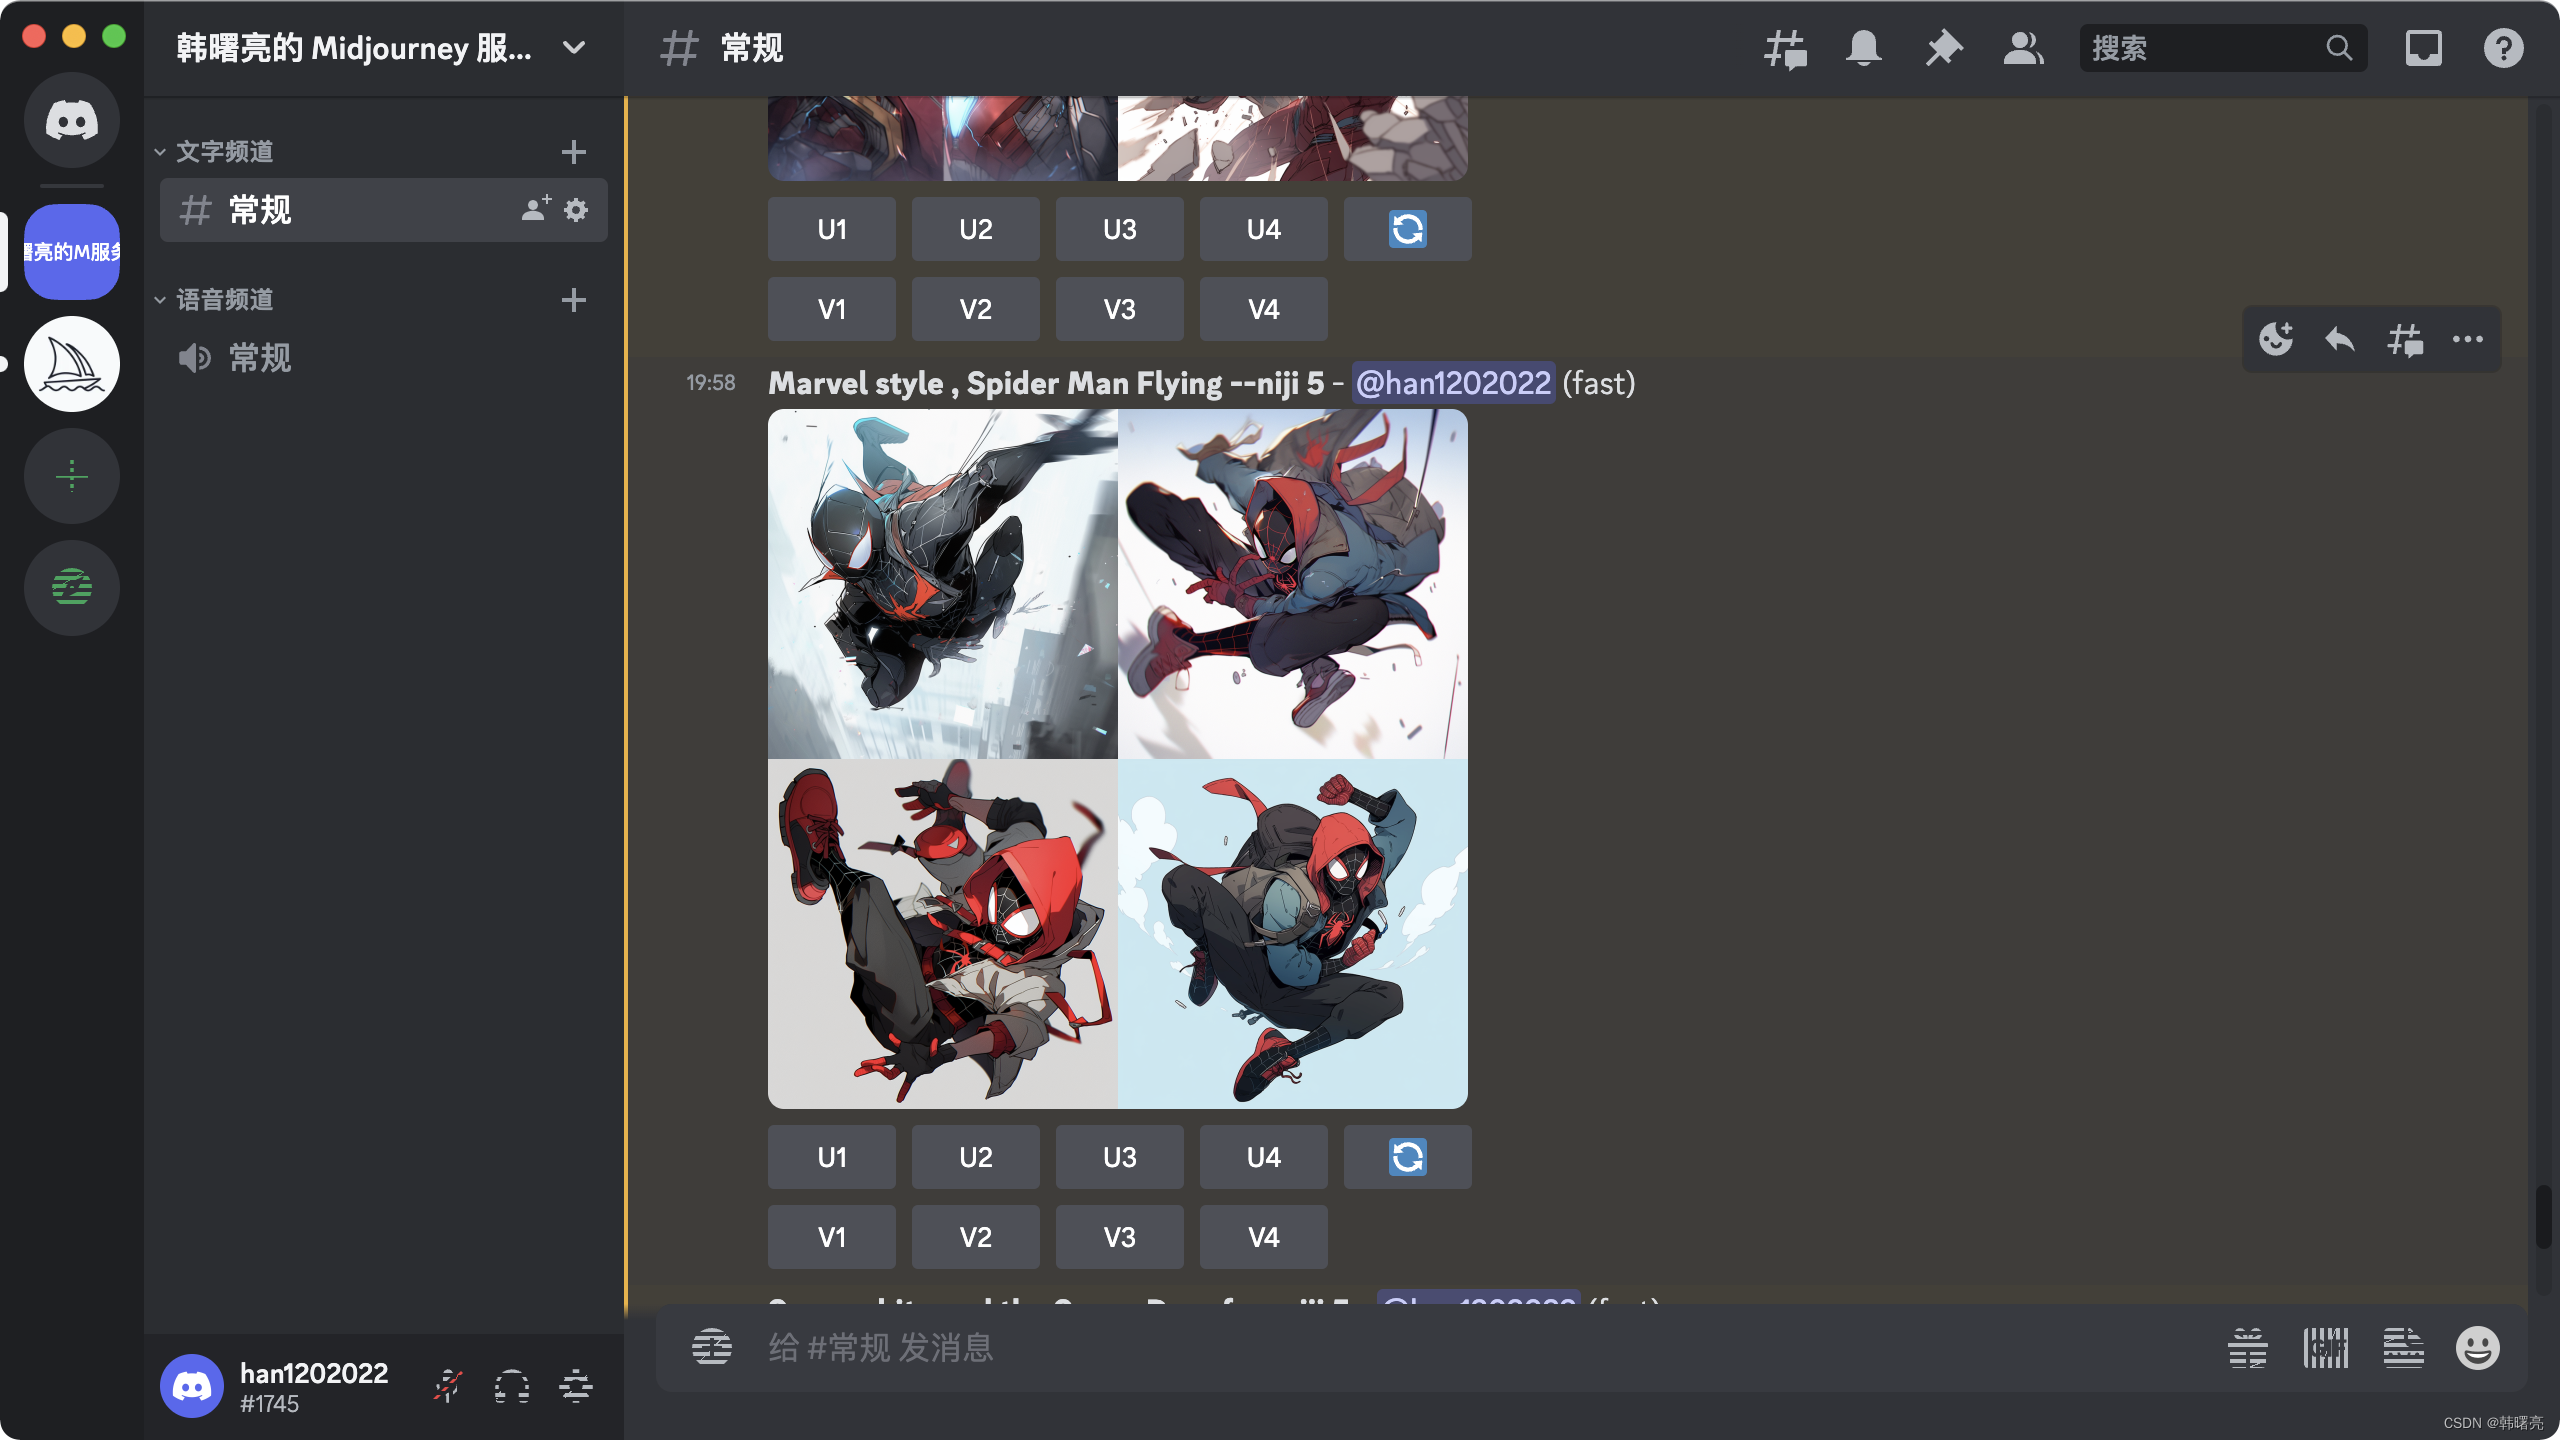This screenshot has height=1440, width=2560.
Task: Open the inbox icon
Action: tap(2423, 48)
